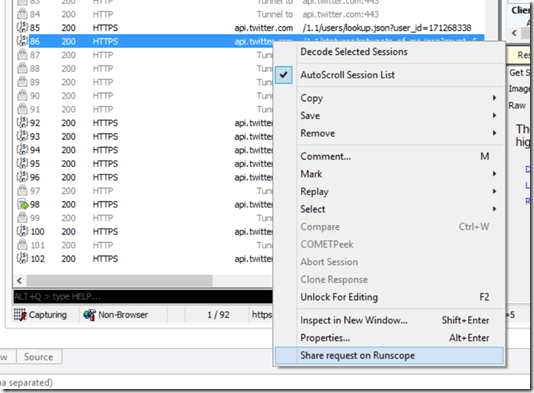534x393 pixels.
Task: Click the lock icon of session 90
Action: (22, 96)
